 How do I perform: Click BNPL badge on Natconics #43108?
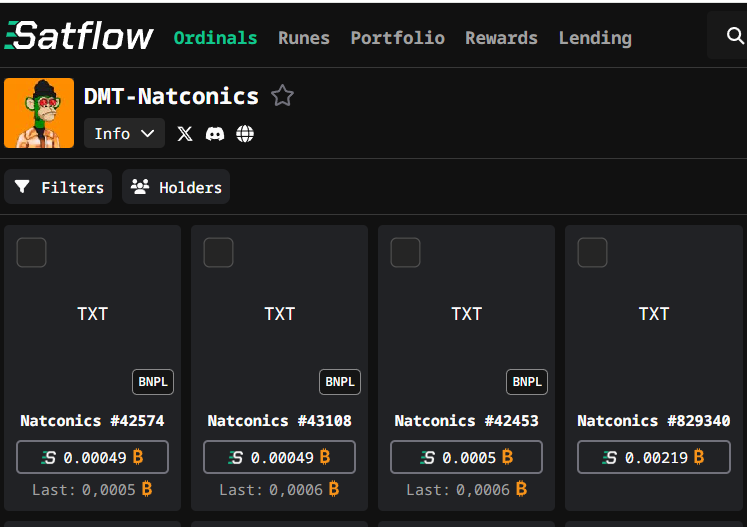[x=340, y=382]
